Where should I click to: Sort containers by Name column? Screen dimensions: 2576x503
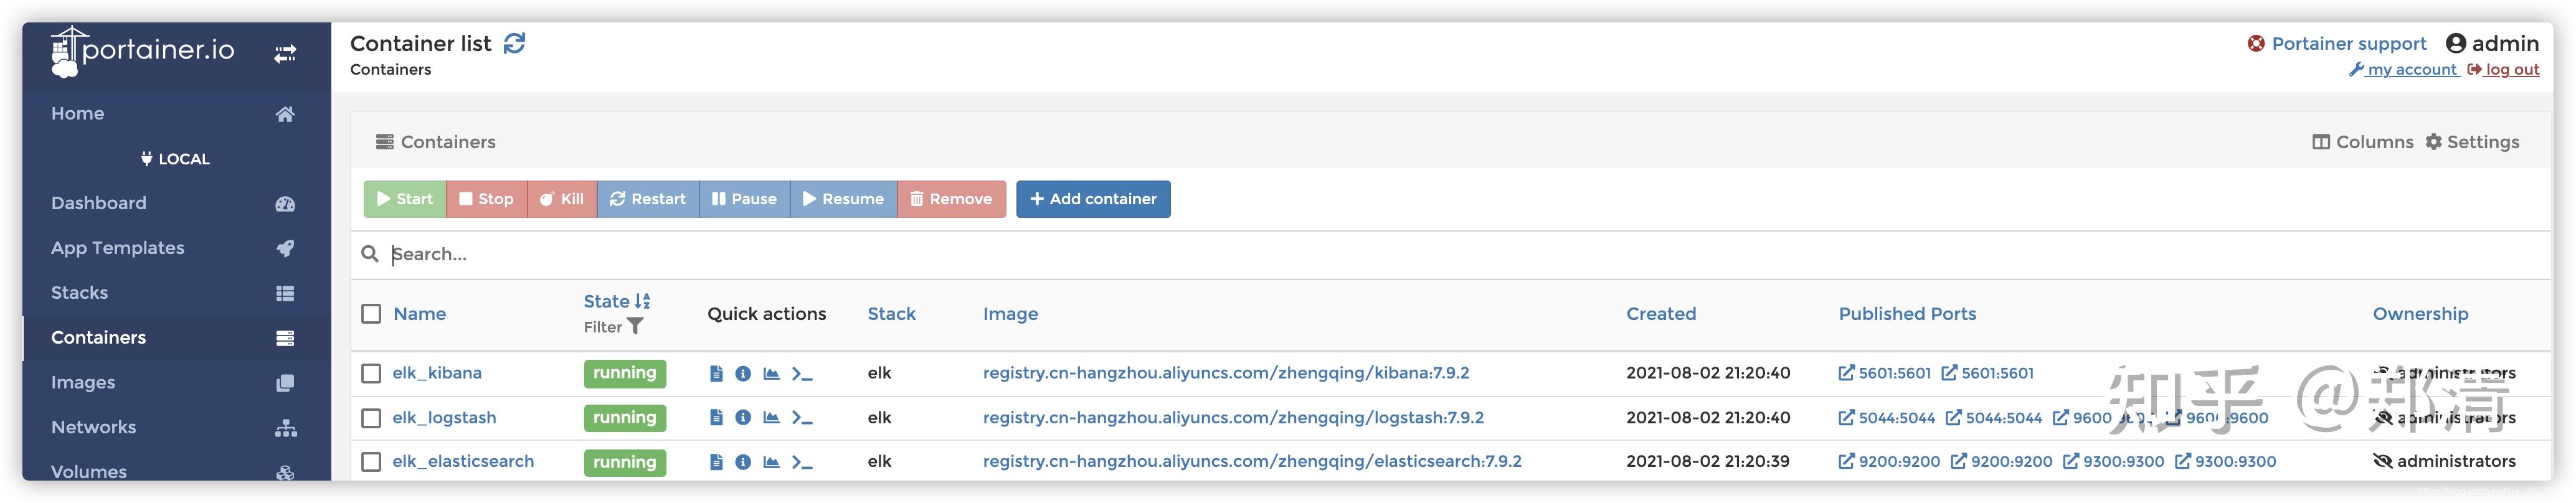[420, 314]
